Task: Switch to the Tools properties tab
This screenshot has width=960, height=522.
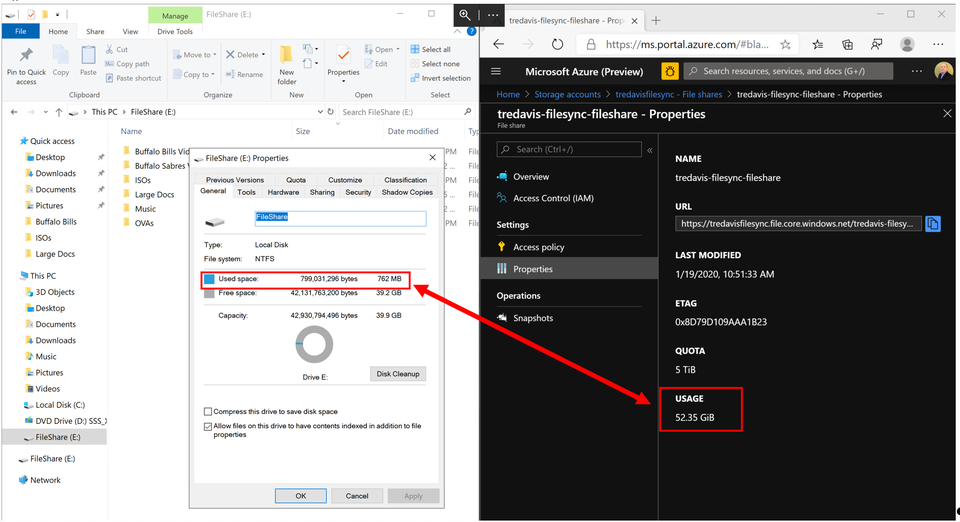Action: pos(246,192)
